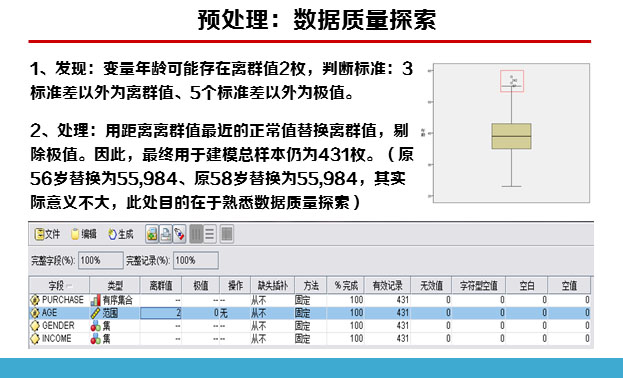Click the 方法 column header
This screenshot has height=378, width=623.
(x=311, y=285)
